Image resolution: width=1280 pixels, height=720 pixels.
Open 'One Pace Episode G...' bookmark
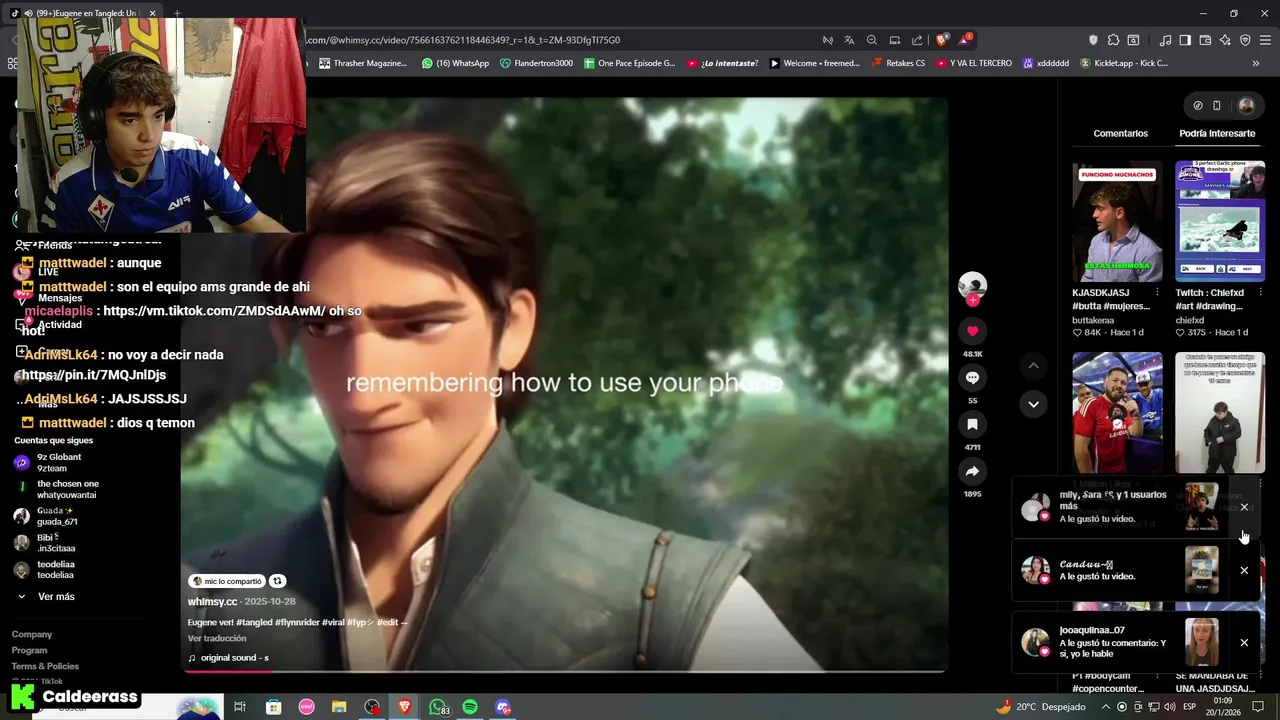[629, 63]
